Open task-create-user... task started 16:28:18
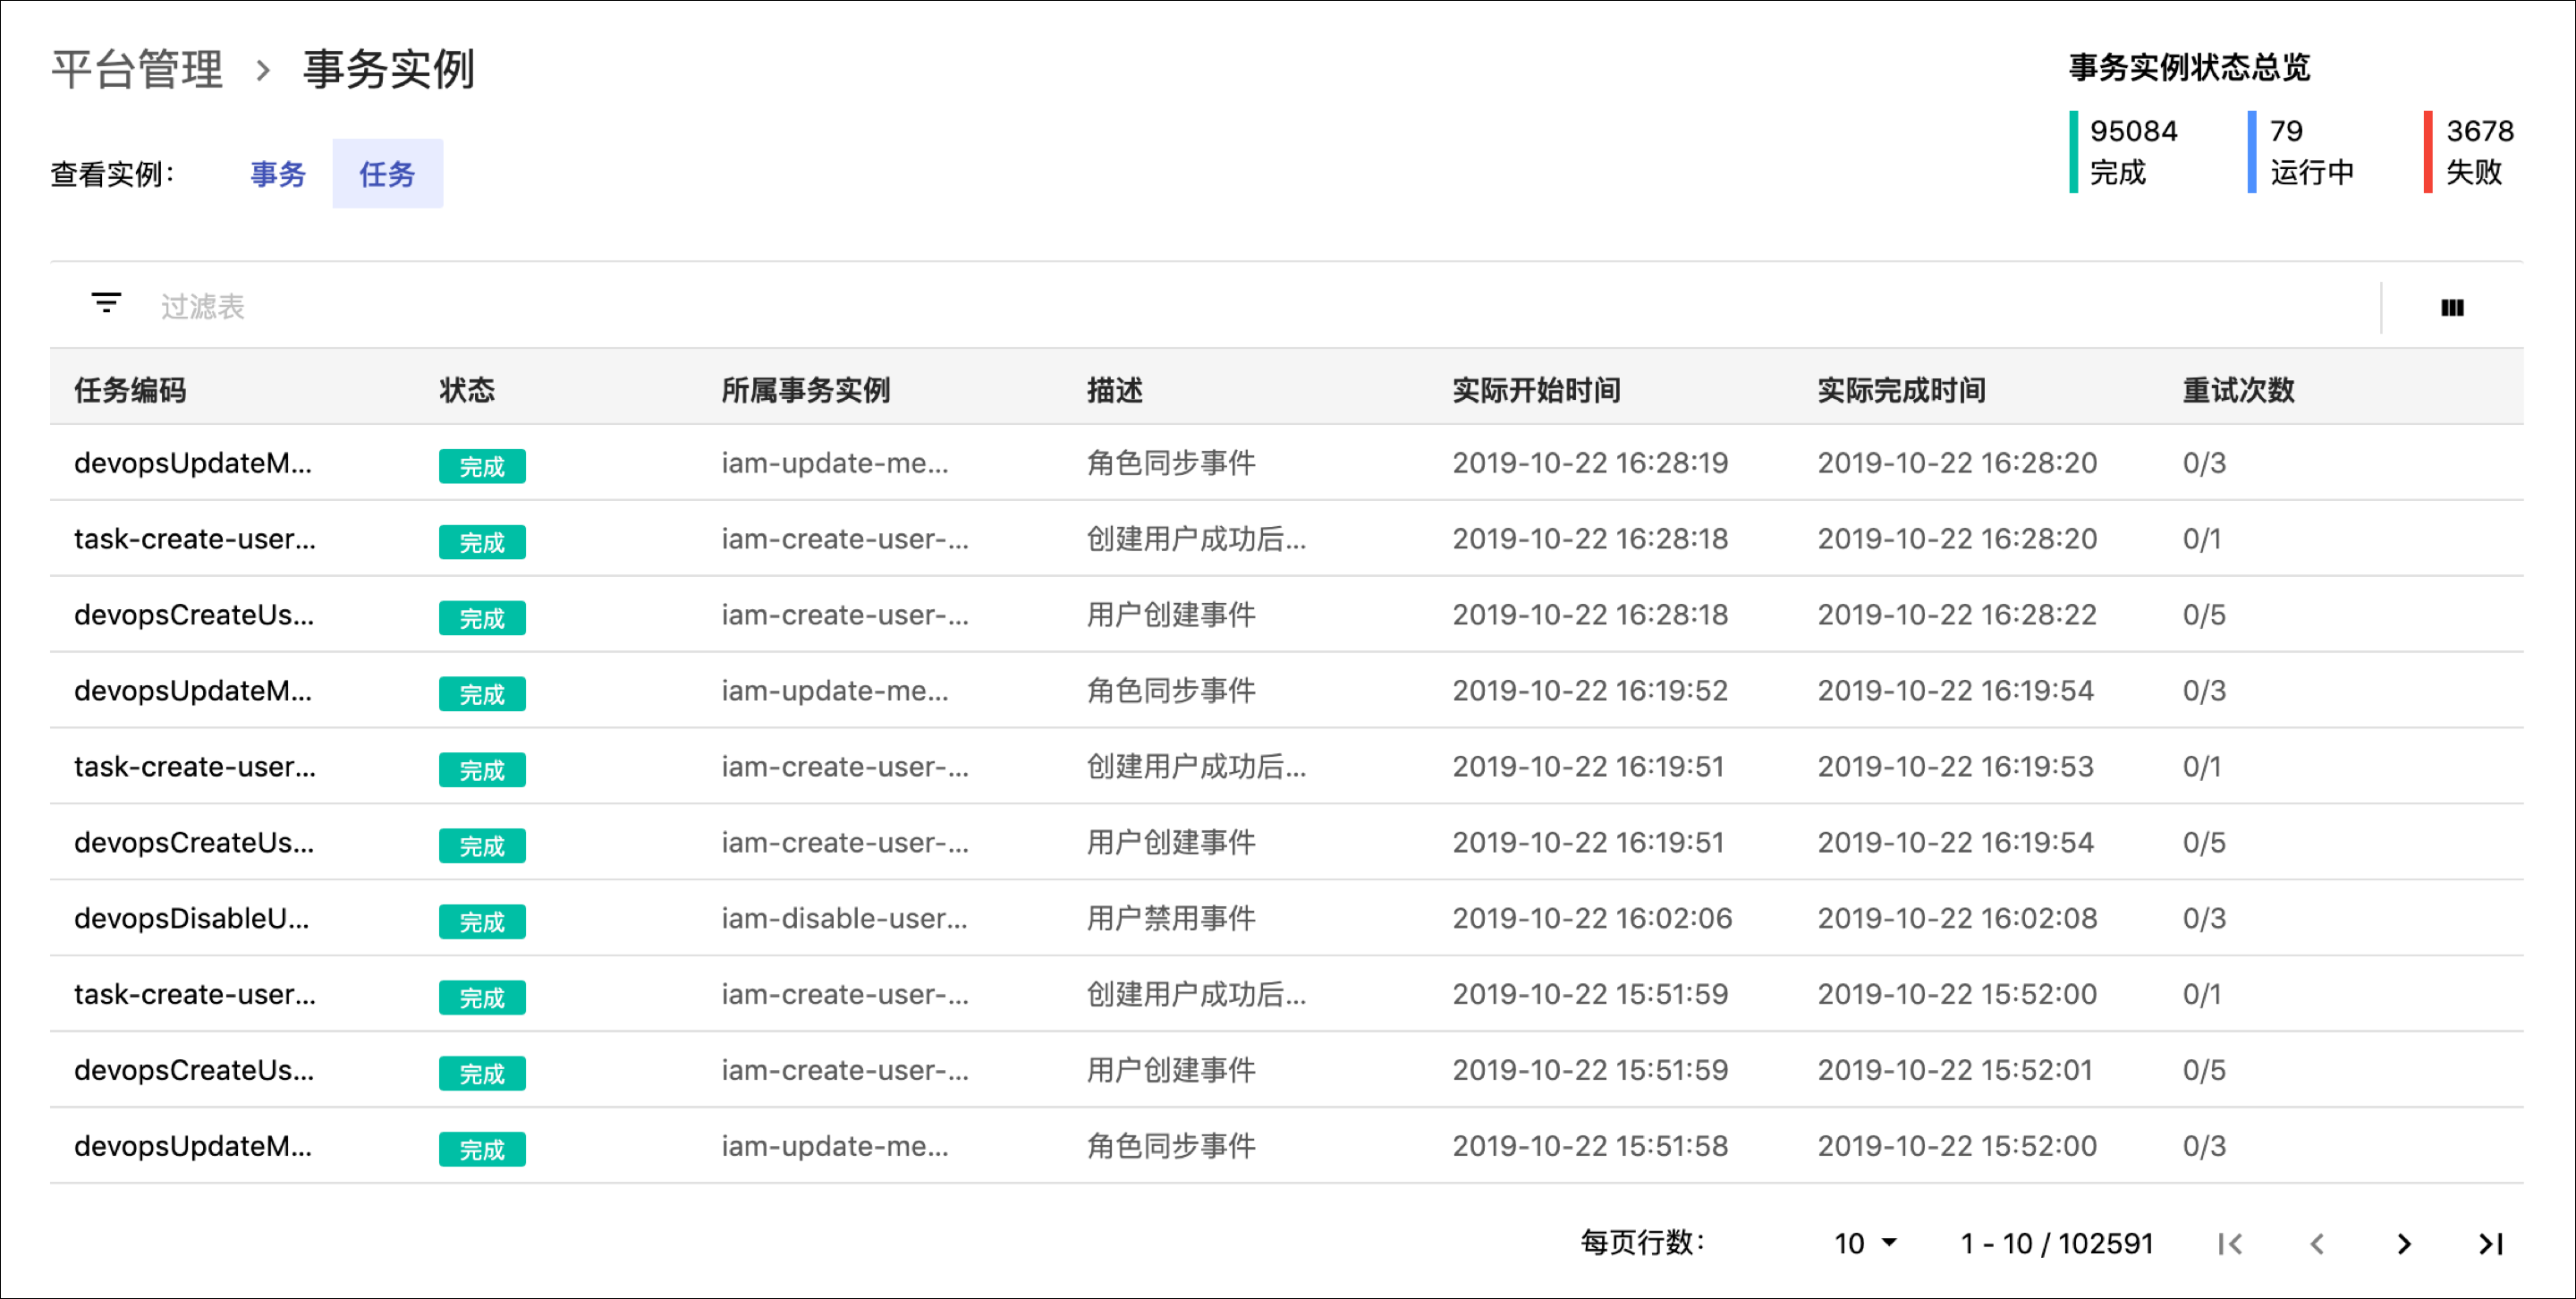2576x1299 pixels. 195,539
